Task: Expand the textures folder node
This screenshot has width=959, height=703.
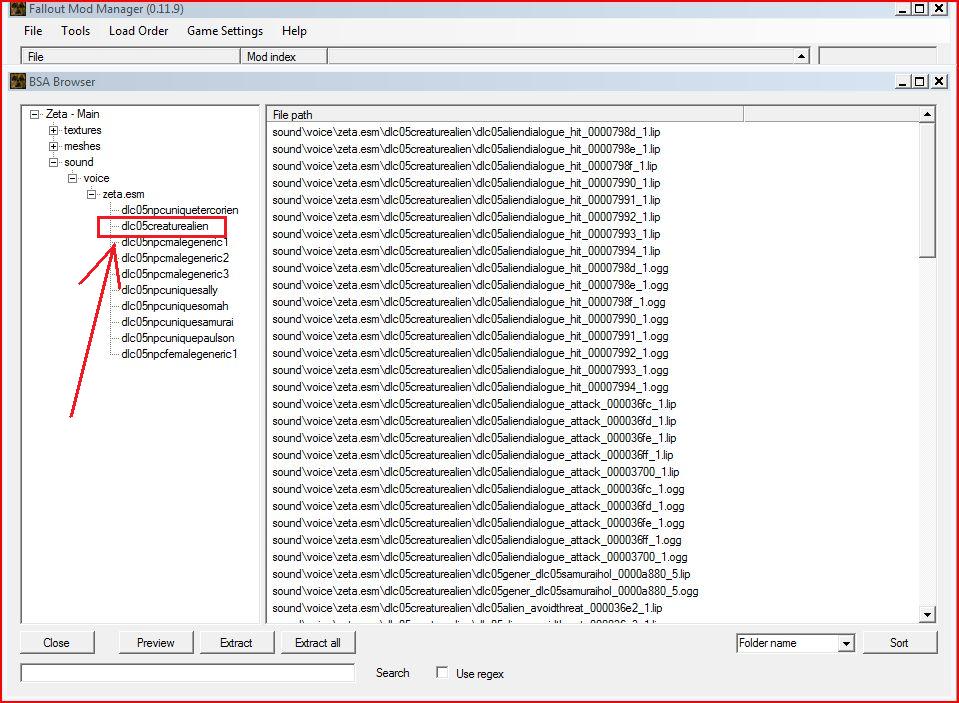Action: (54, 130)
